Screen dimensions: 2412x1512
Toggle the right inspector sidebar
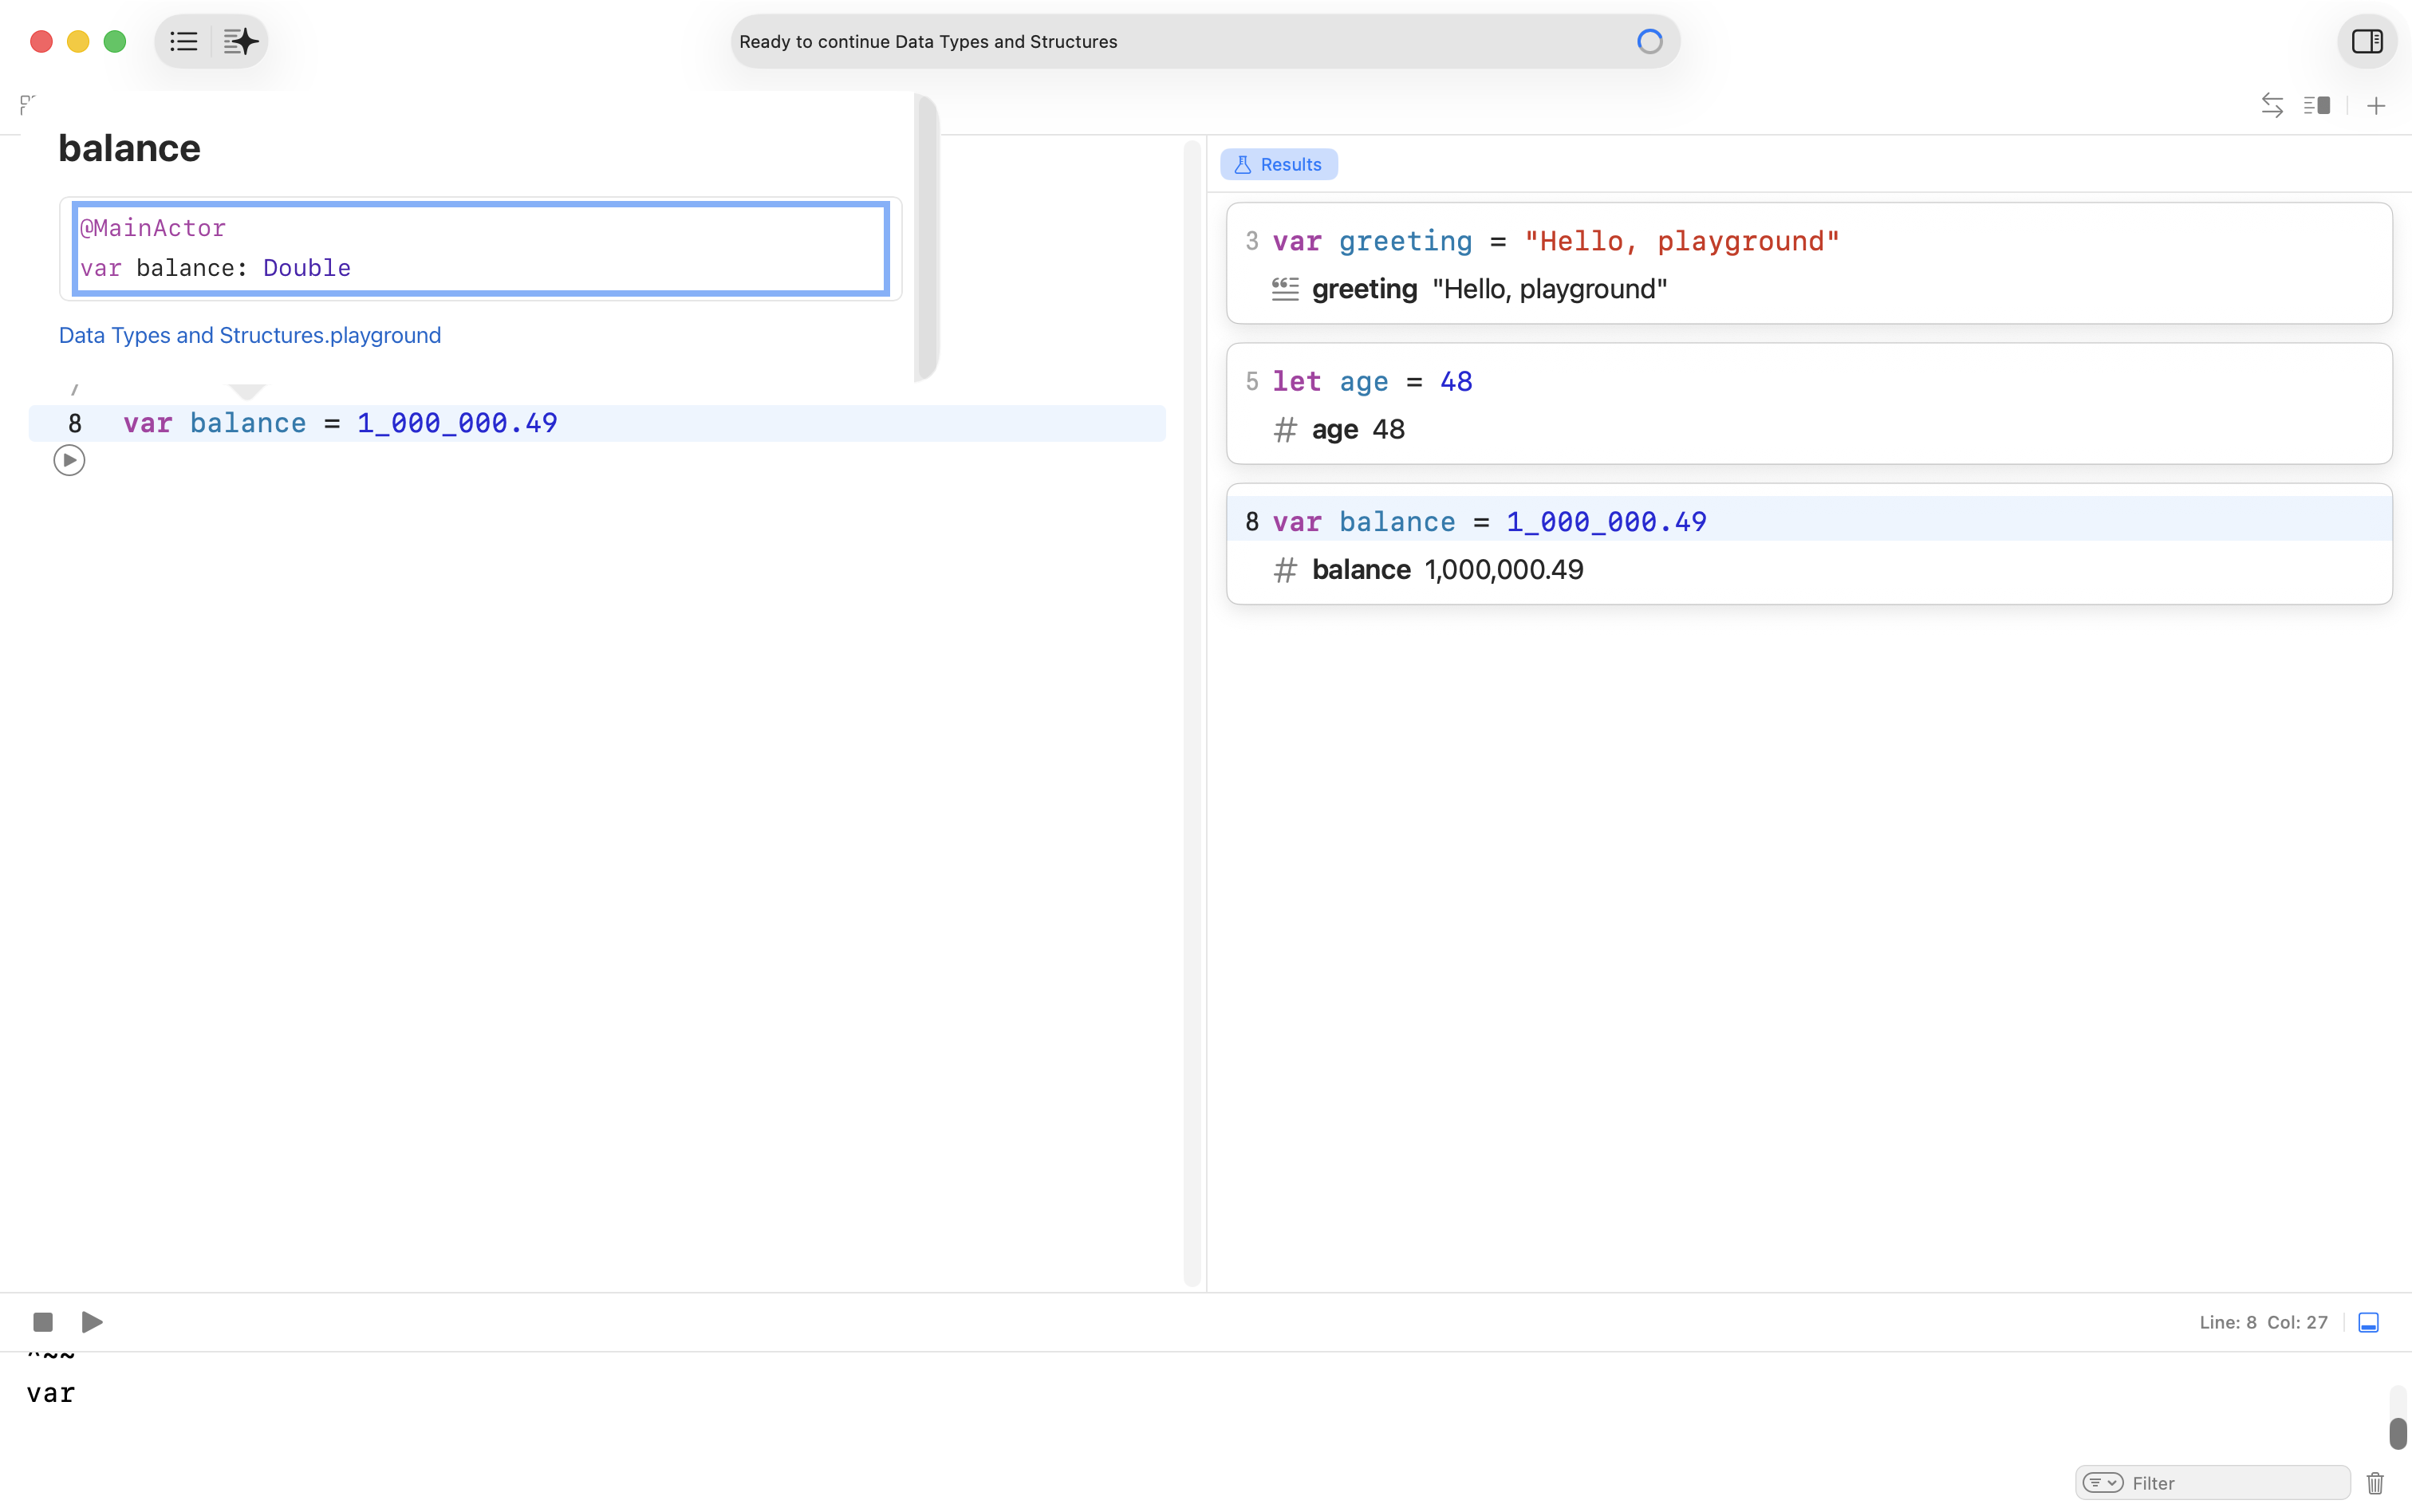click(2366, 41)
